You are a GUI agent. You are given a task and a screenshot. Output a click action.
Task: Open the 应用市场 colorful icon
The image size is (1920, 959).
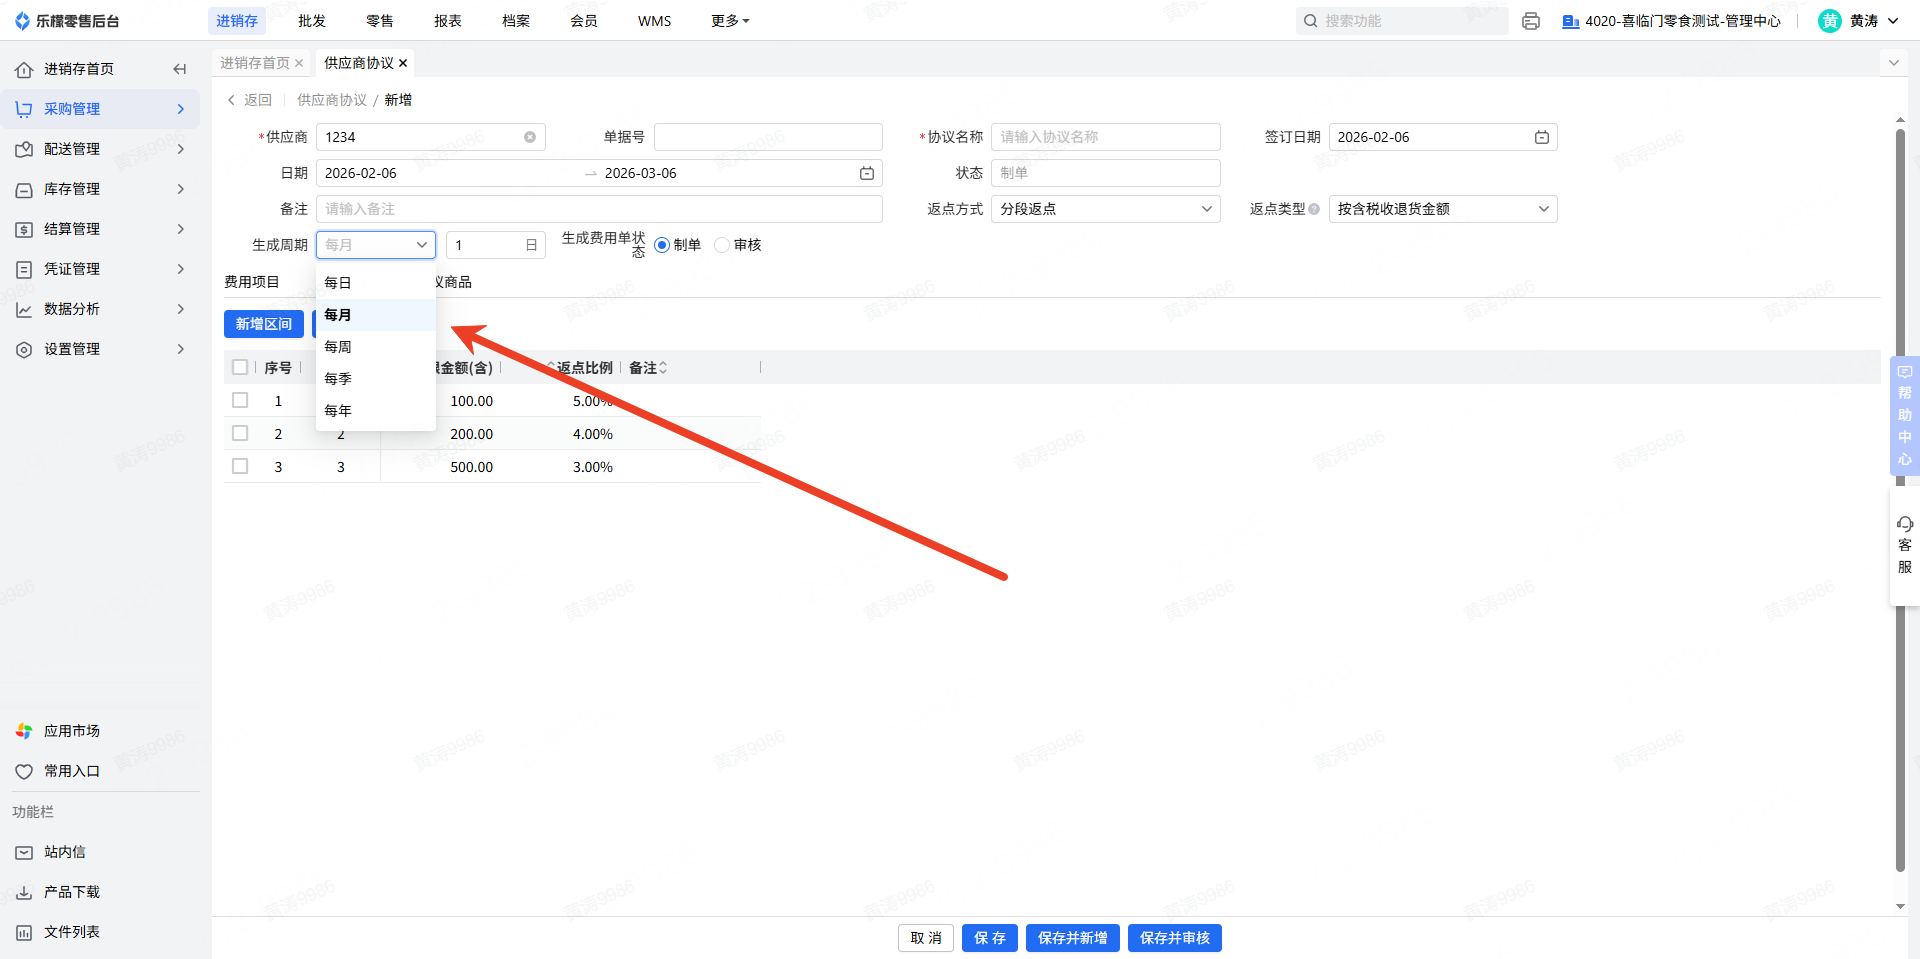(x=24, y=731)
